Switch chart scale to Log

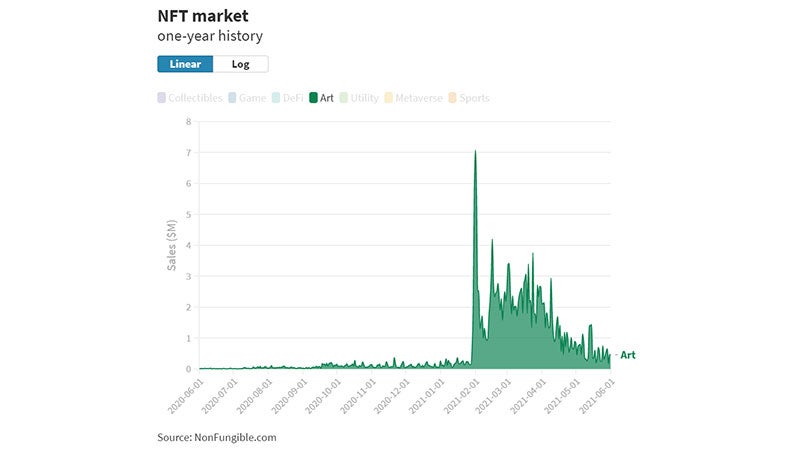click(x=240, y=64)
